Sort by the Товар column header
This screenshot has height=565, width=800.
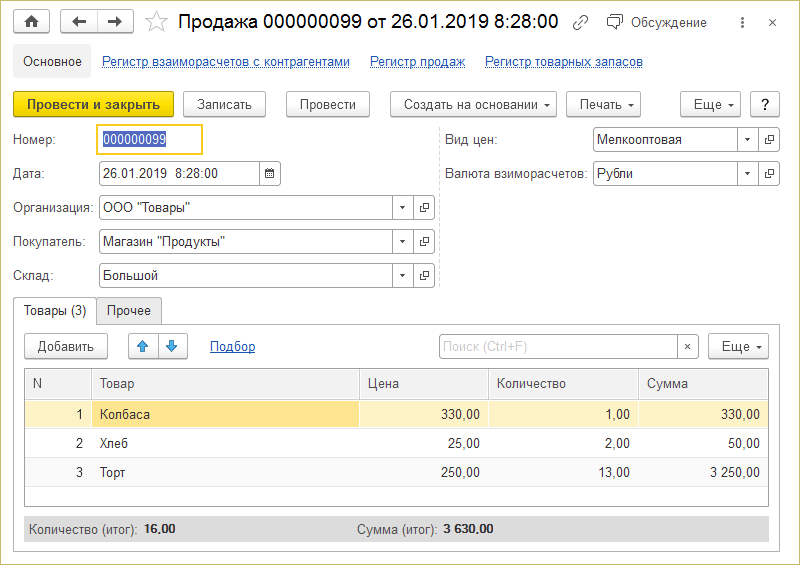coord(226,384)
